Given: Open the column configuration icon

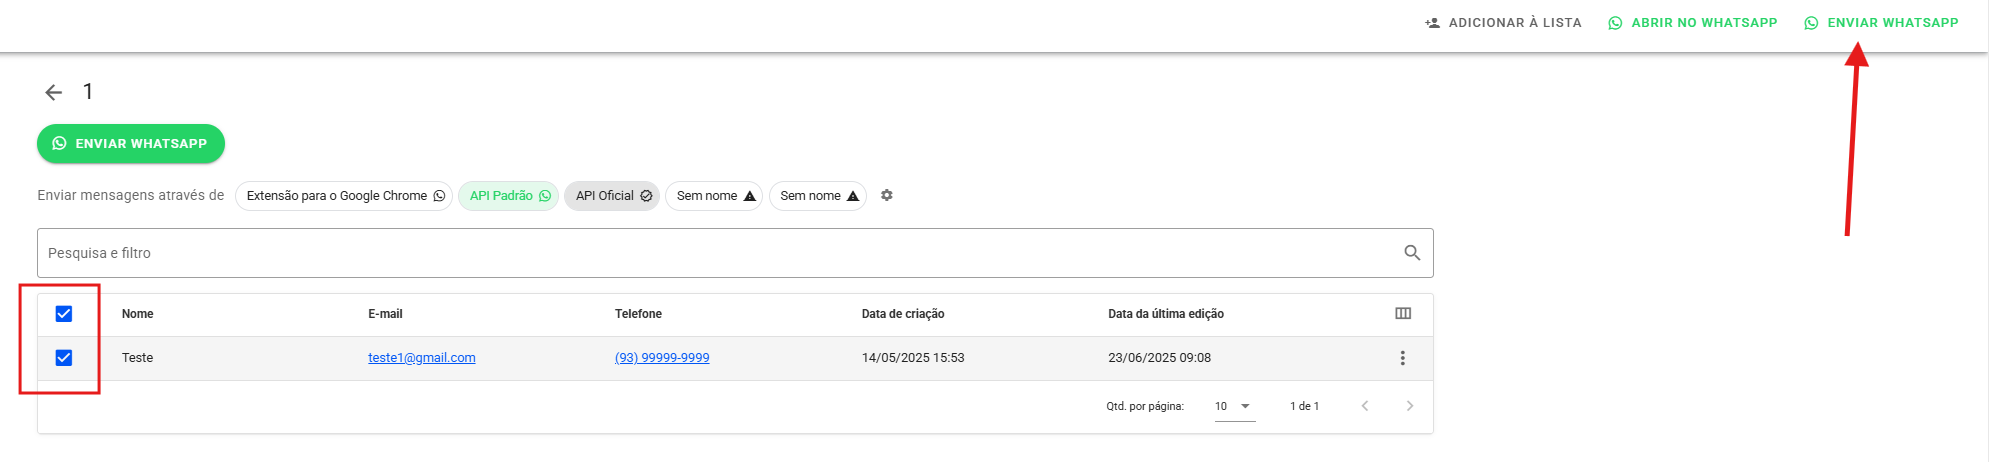Looking at the screenshot, I should click(1402, 314).
